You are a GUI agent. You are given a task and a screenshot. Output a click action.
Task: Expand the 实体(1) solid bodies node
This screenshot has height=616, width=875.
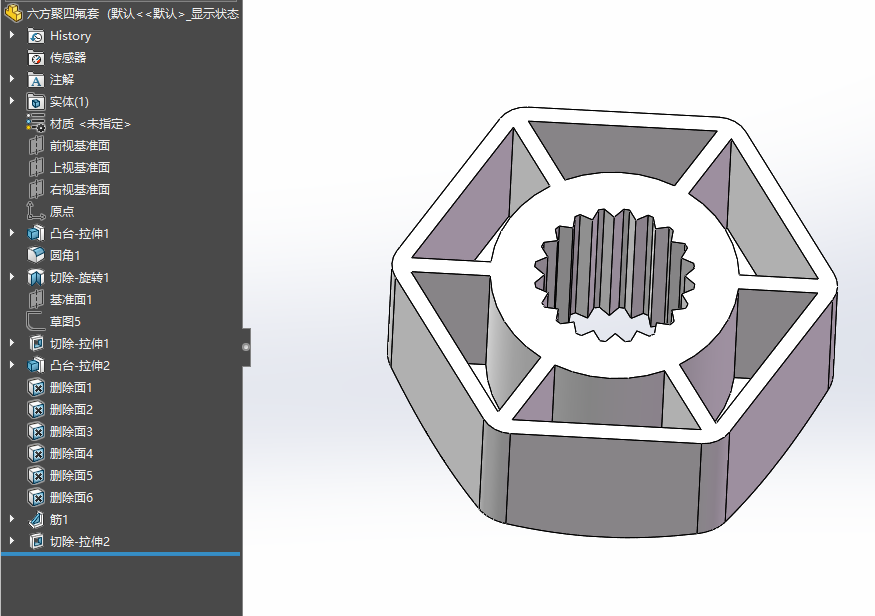12,101
